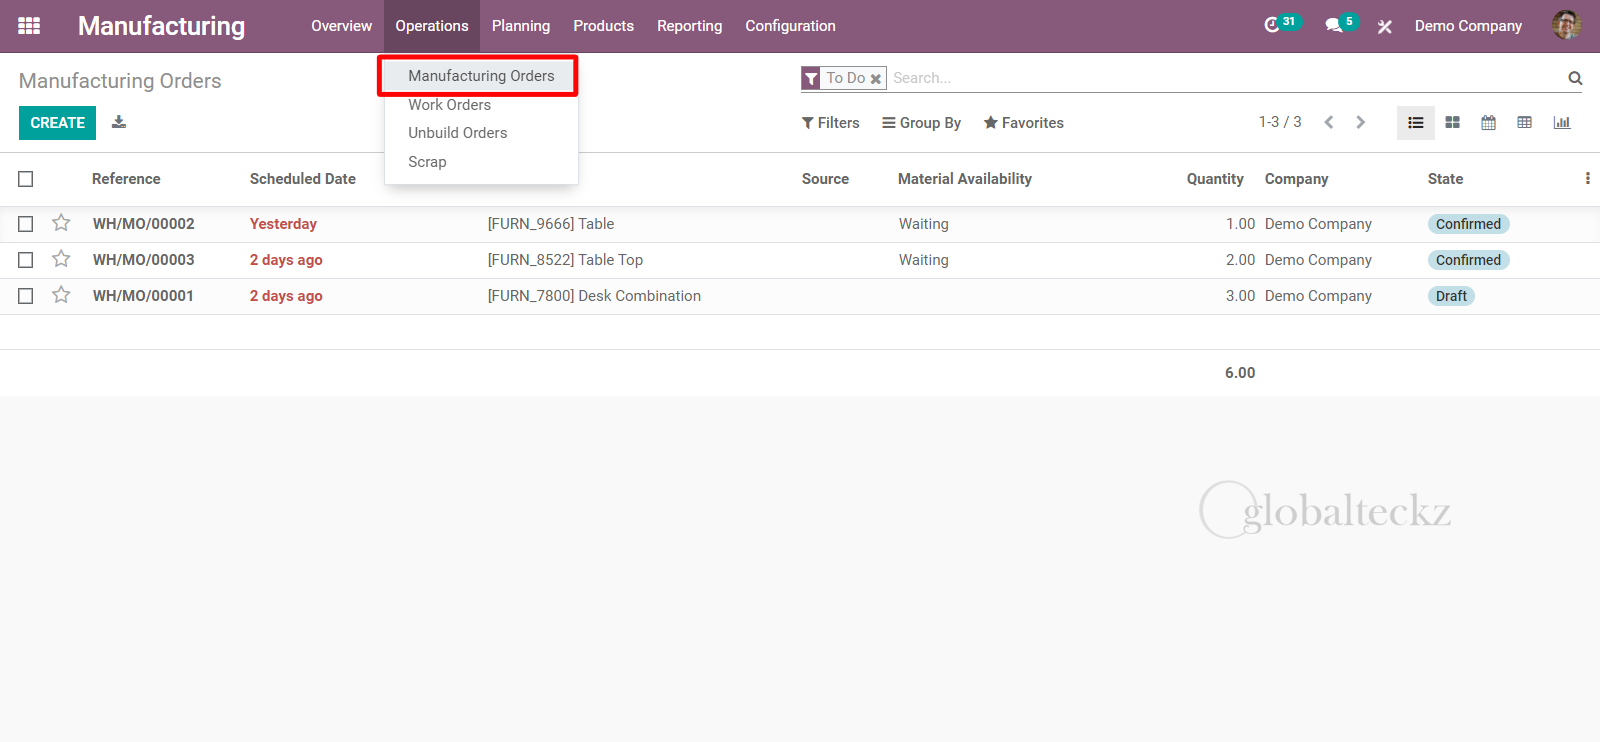This screenshot has width=1600, height=742.
Task: Open optional columns kebab menu
Action: pos(1587,179)
